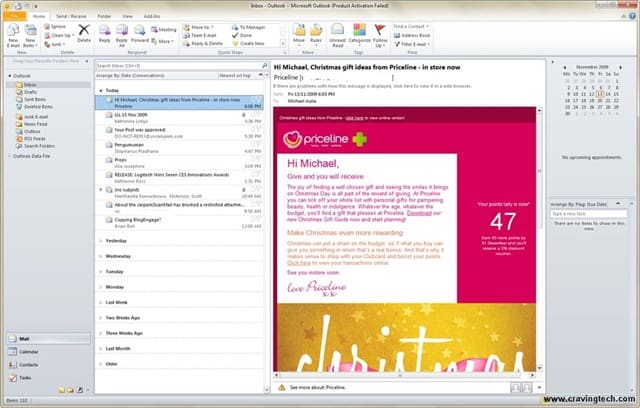Switch to the Folder tab
Viewport: 640px width, 408px height.
104,16
